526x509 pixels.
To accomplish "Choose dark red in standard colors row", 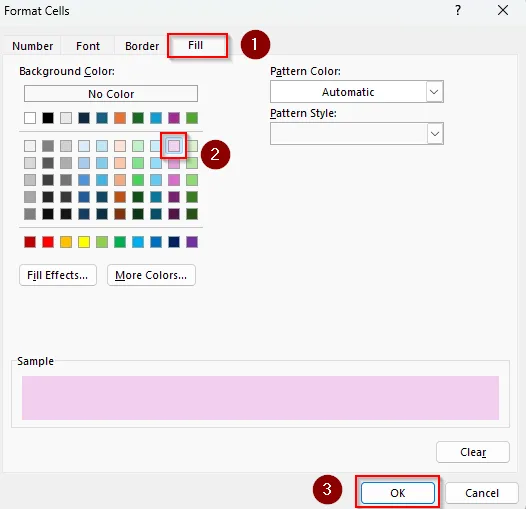I will click(30, 242).
